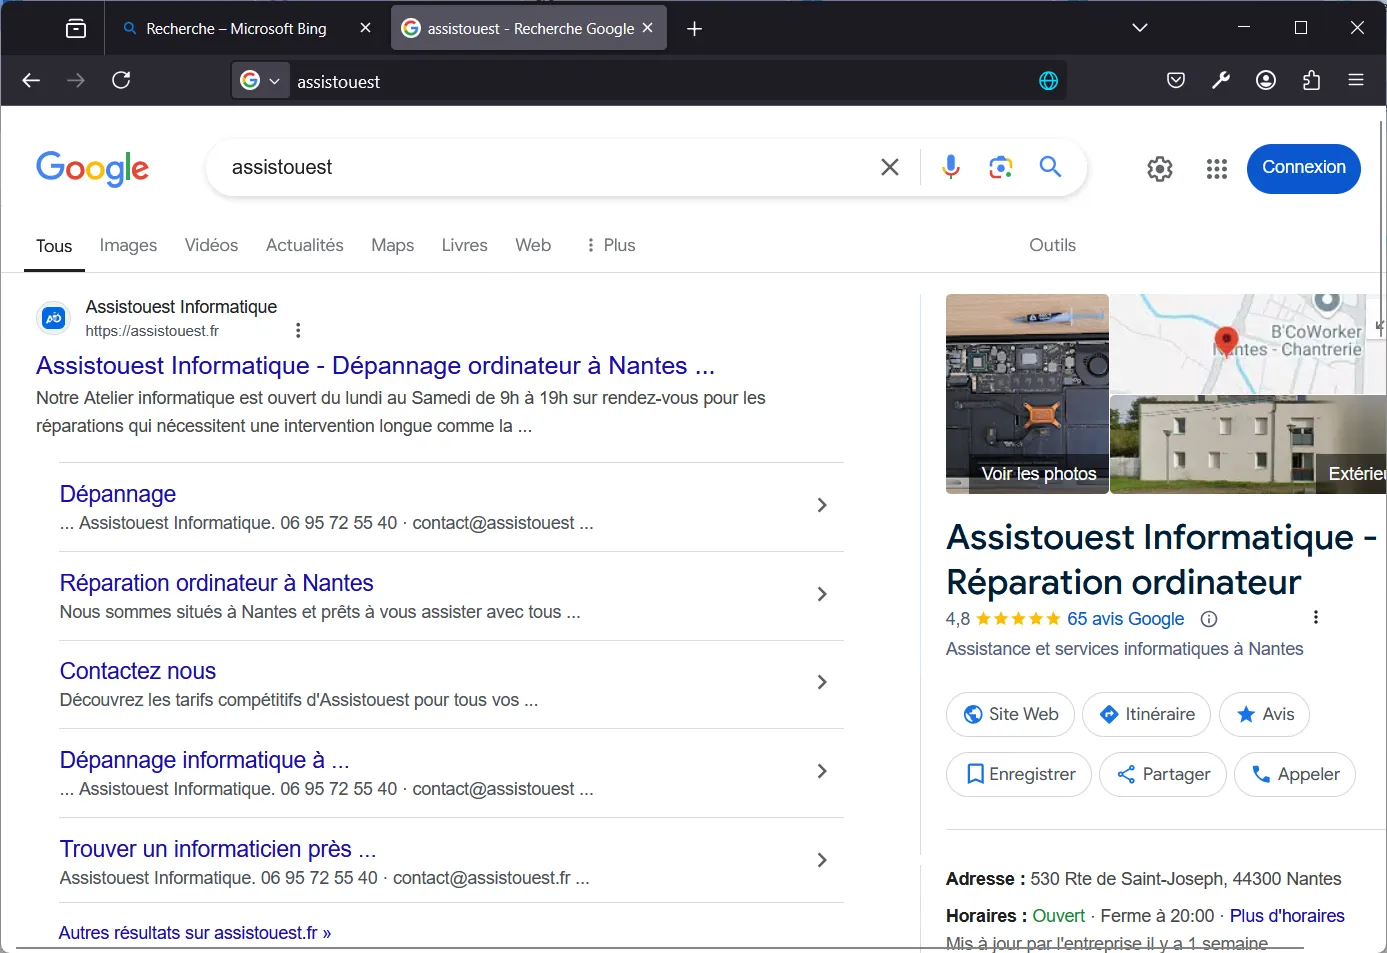The height and width of the screenshot is (953, 1387).
Task: Search by image with Google Lens icon
Action: [1001, 167]
